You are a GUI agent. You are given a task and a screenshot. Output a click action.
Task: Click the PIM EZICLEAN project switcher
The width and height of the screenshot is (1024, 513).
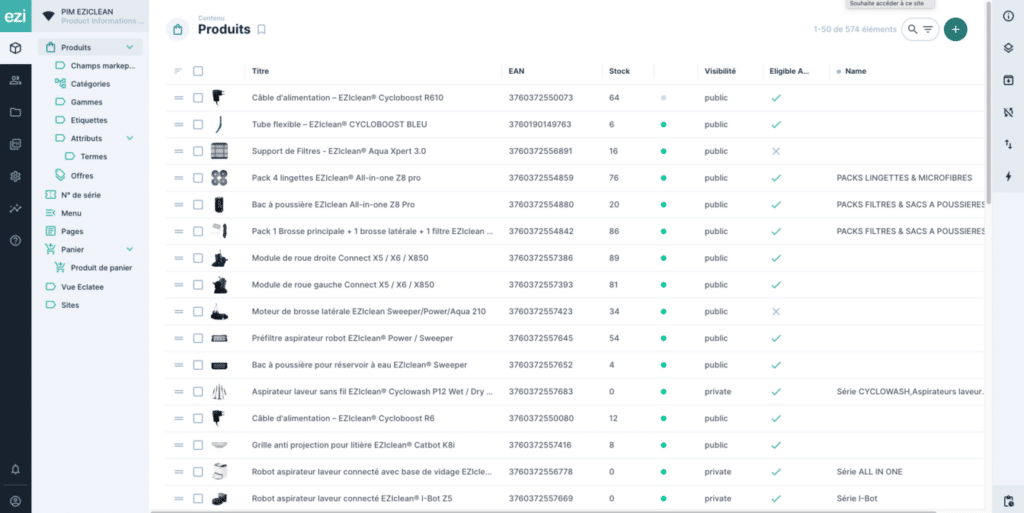pyautogui.click(x=90, y=16)
